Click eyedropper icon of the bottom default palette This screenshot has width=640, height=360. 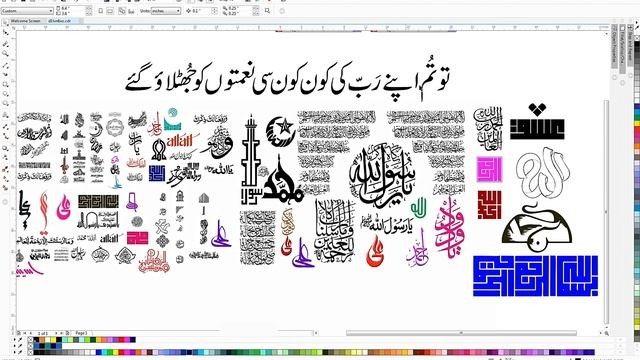(20, 351)
